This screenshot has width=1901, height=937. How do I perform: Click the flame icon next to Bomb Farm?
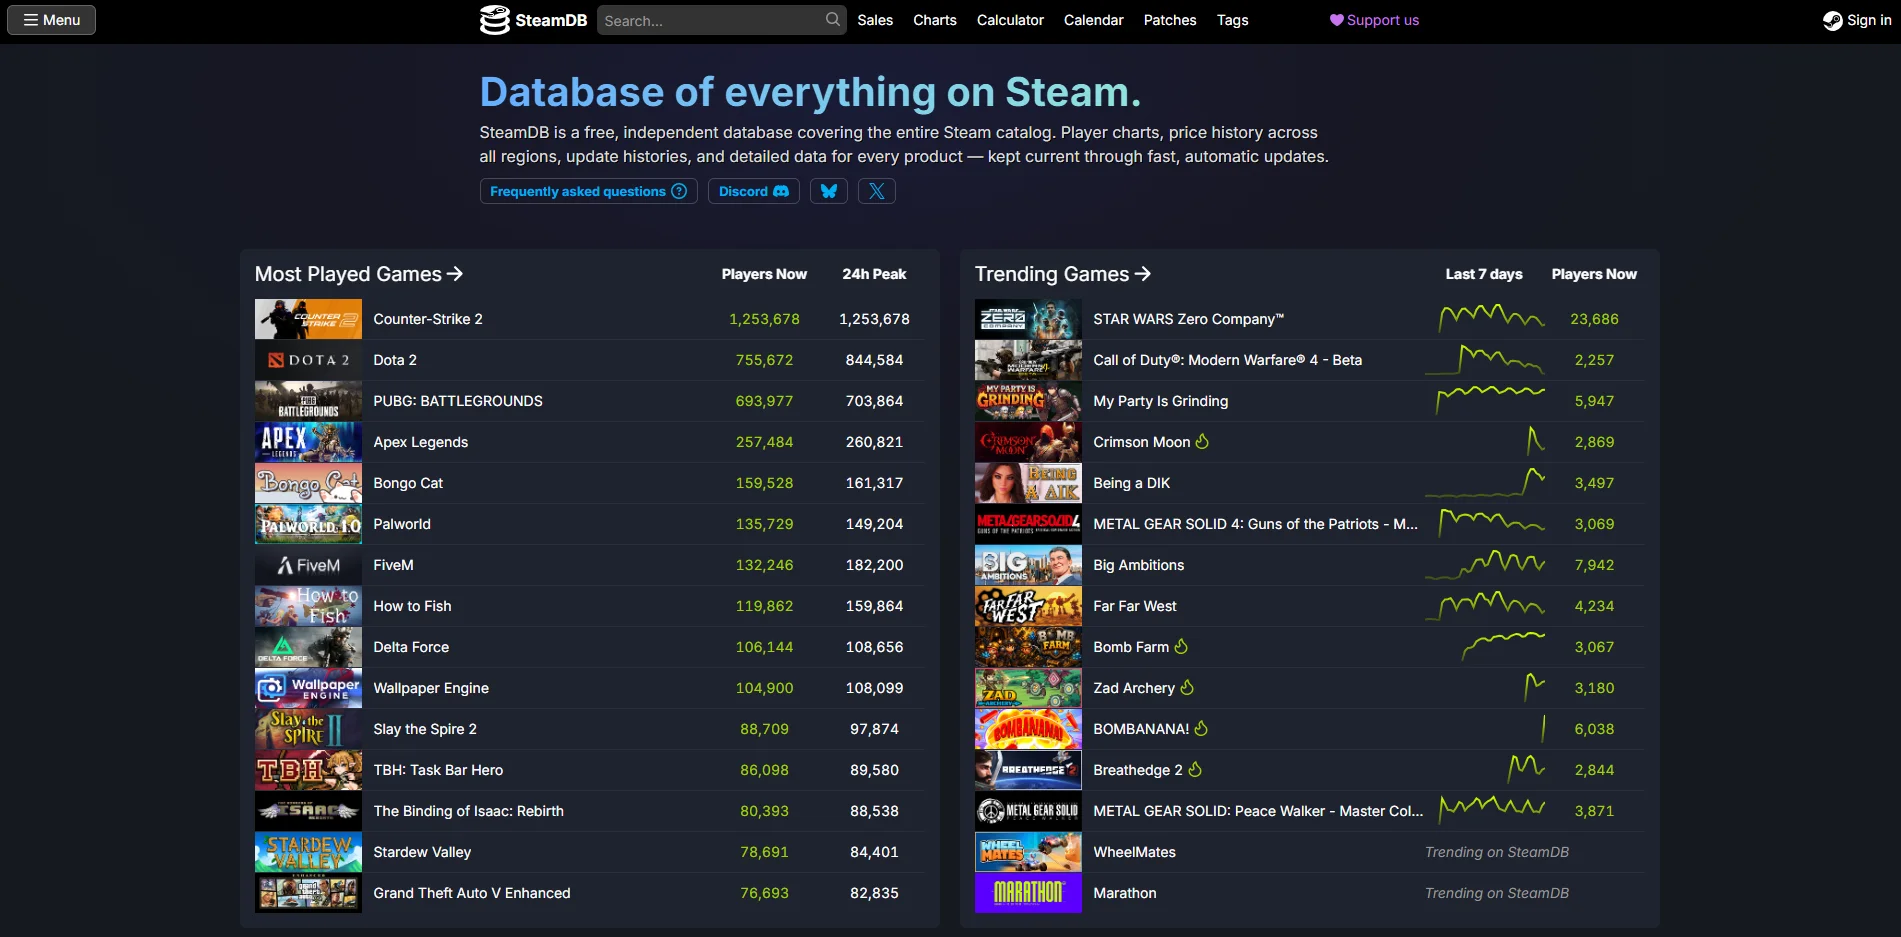(1181, 646)
